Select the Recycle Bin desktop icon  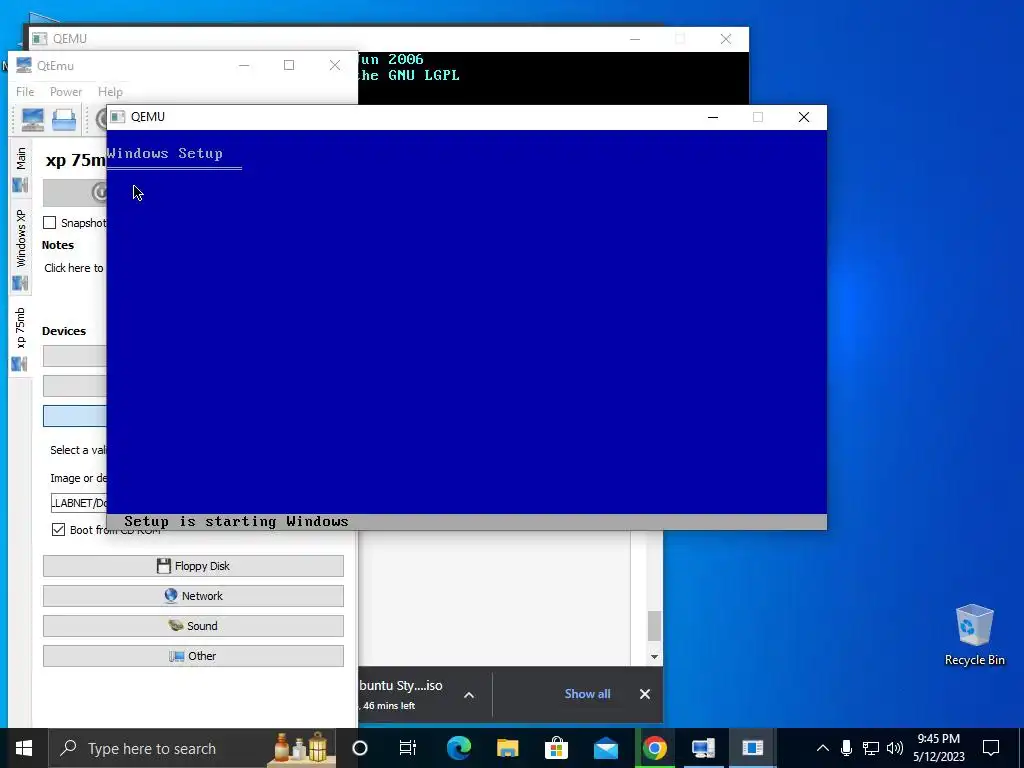coord(974,635)
